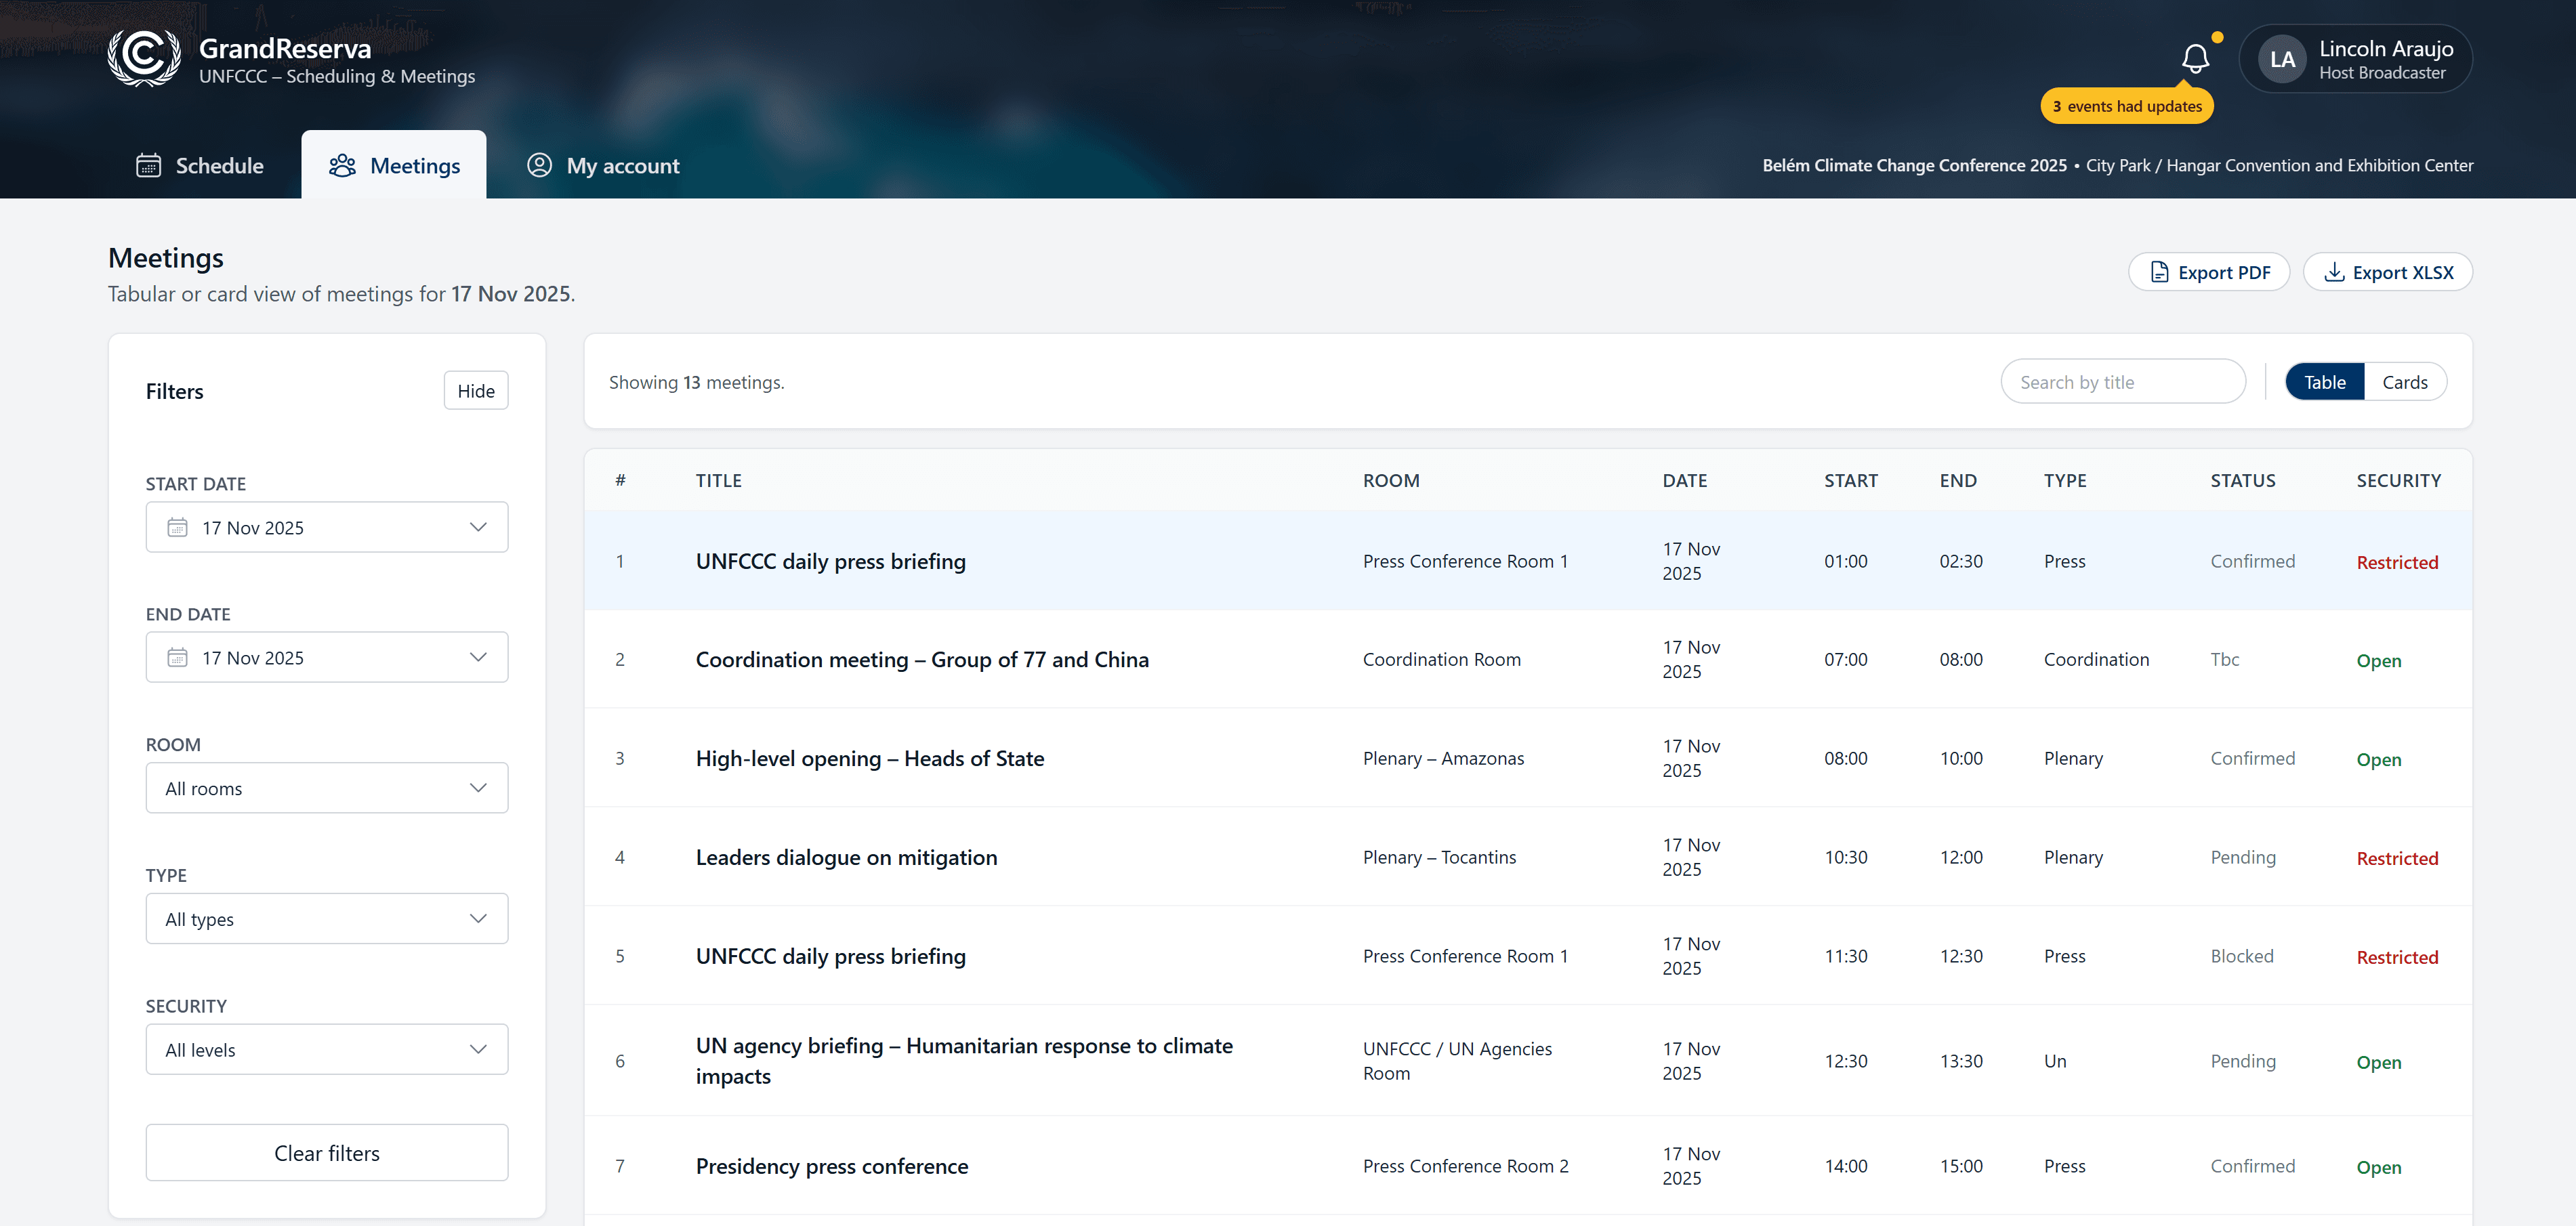Viewport: 2576px width, 1226px height.
Task: Click the STATUS column header
Action: (2243, 481)
